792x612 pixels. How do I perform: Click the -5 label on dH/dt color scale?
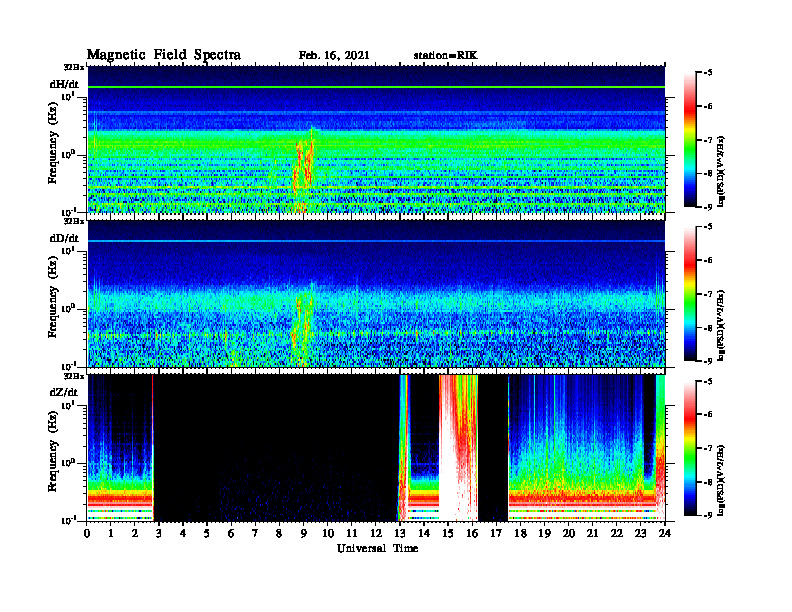[706, 73]
